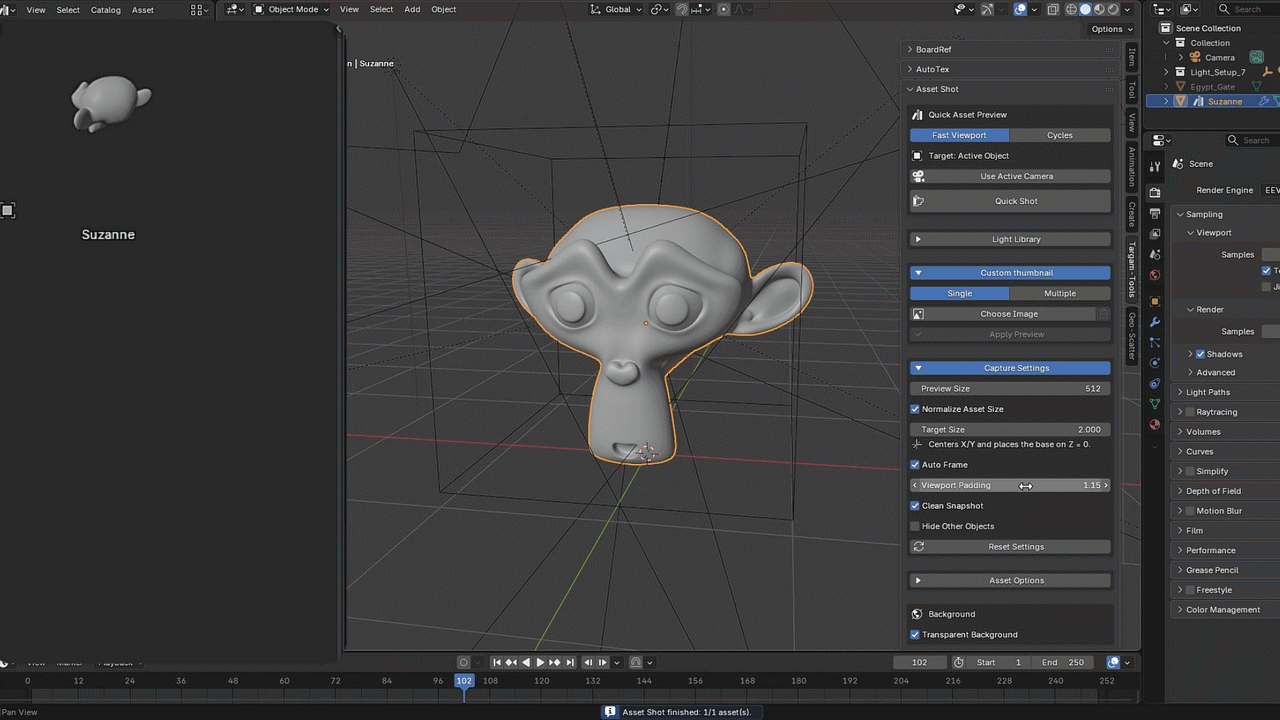Disable the Transparent Background checkbox
Image resolution: width=1280 pixels, height=720 pixels.
915,635
